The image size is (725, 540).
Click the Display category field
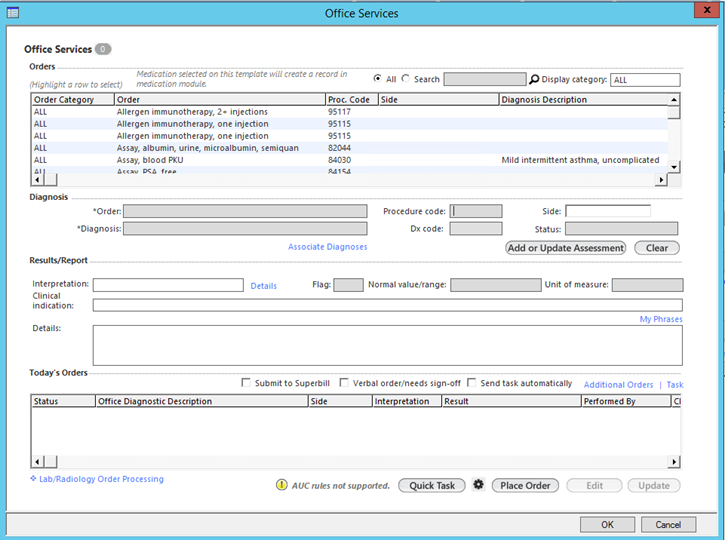tap(645, 80)
